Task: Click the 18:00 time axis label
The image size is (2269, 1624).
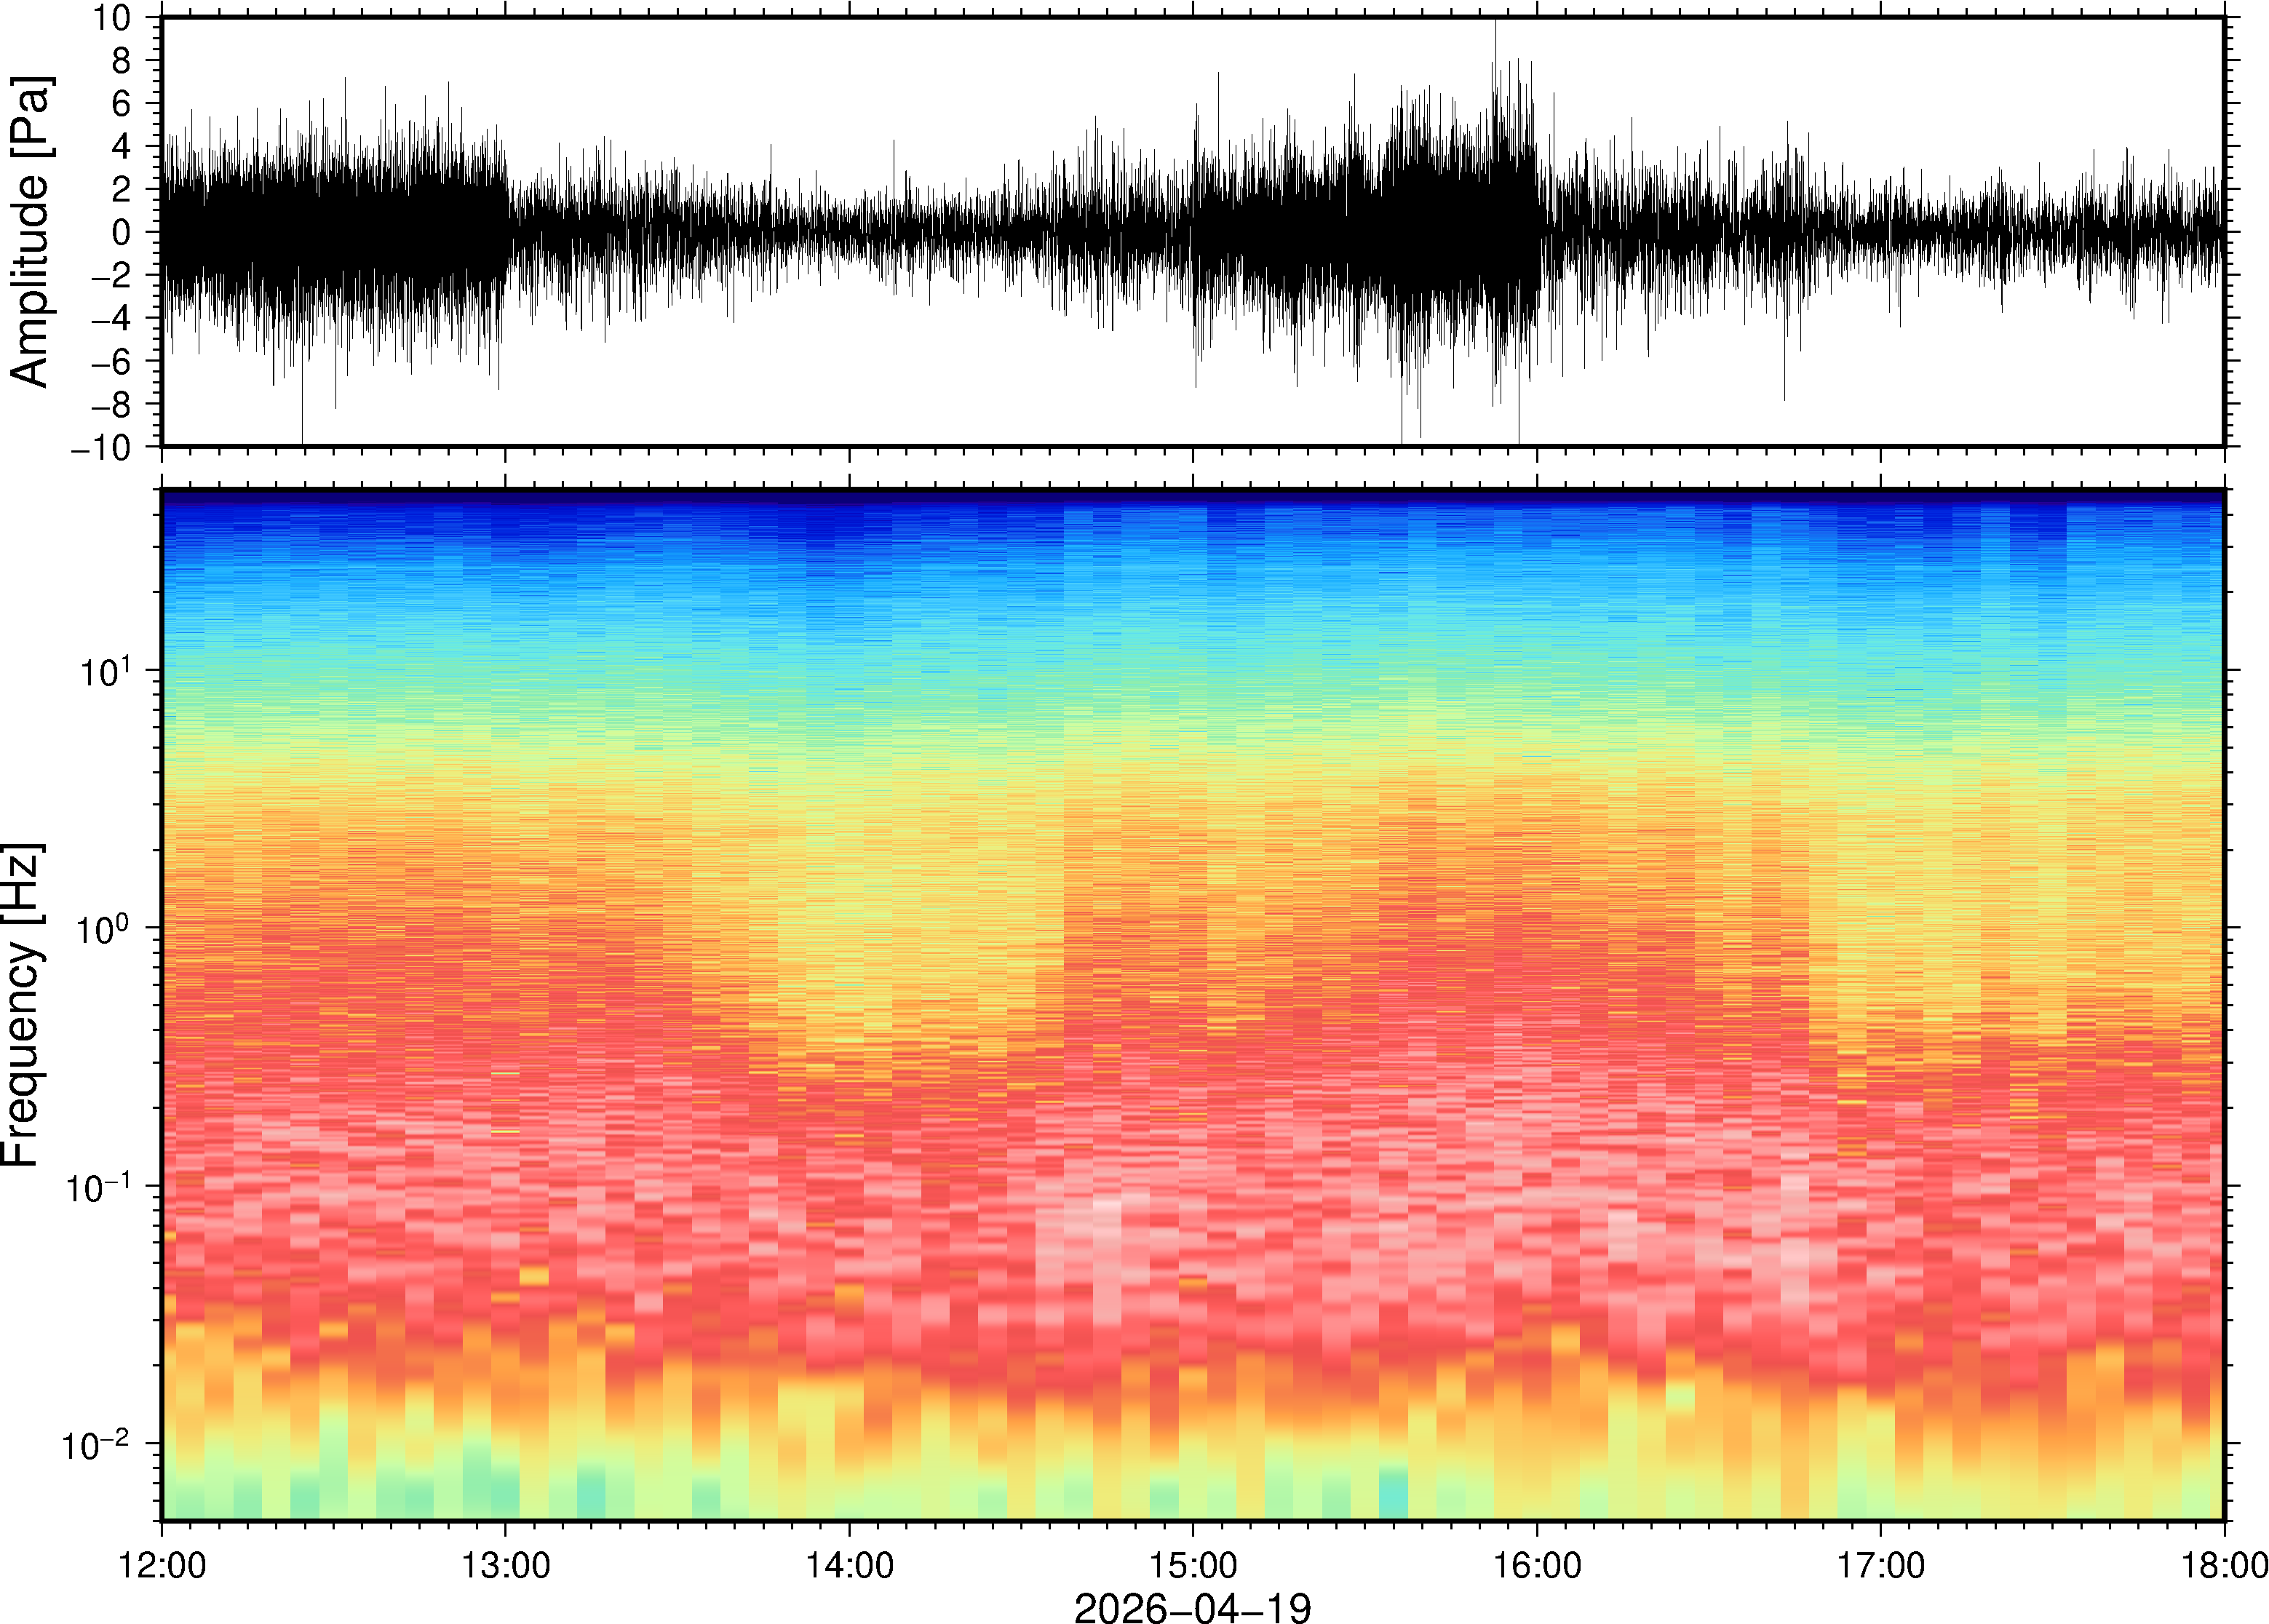Action: [x=2224, y=1564]
